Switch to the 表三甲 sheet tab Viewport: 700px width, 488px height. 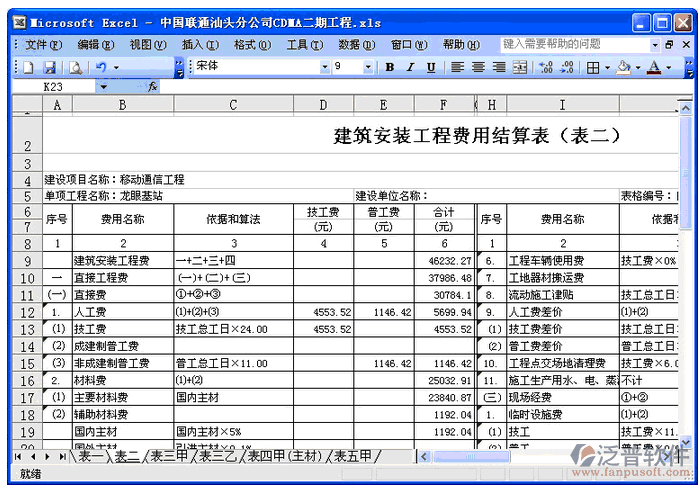click(168, 456)
